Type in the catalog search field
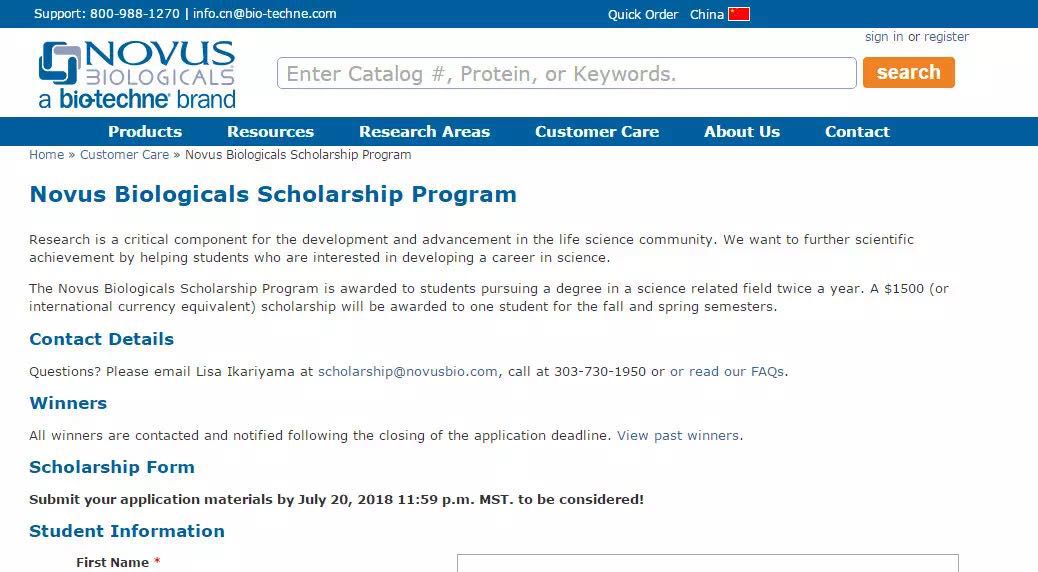 click(x=566, y=73)
